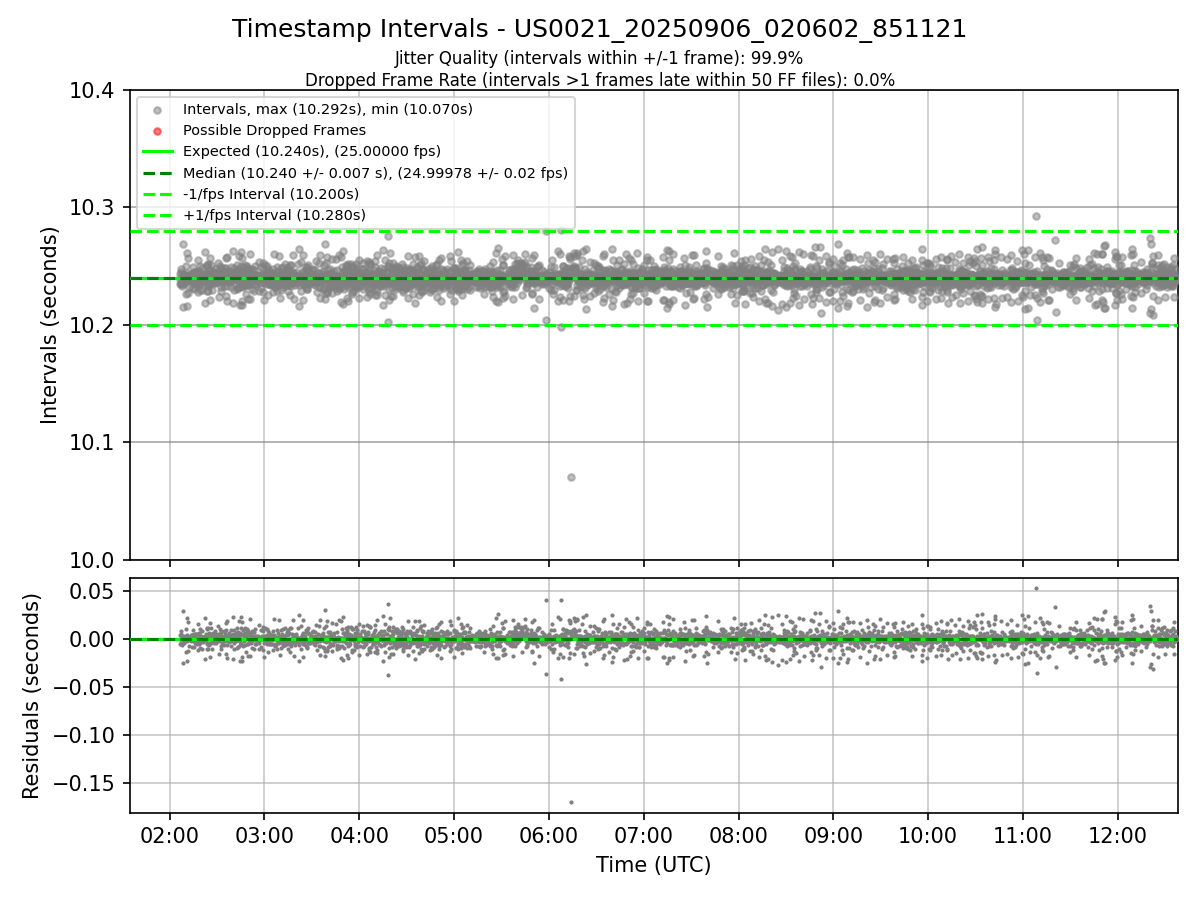This screenshot has height=900, width=1200.
Task: Select legend entry 'Possible Dropped Frames'
Action: tap(274, 130)
